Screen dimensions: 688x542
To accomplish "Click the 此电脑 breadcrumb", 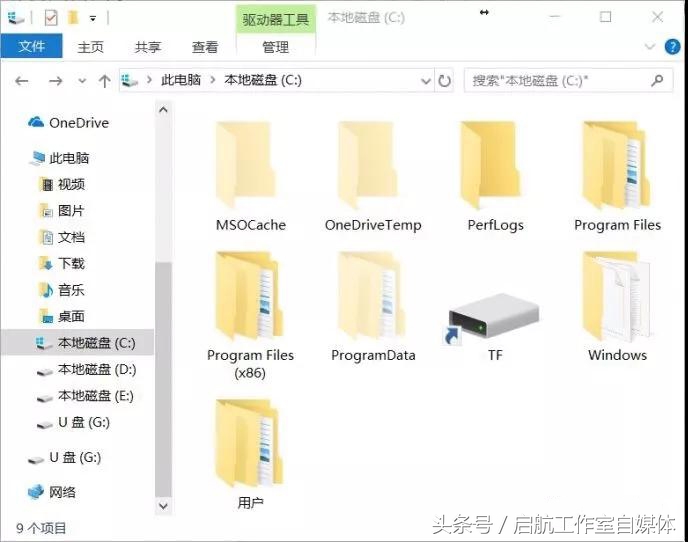I will click(181, 80).
